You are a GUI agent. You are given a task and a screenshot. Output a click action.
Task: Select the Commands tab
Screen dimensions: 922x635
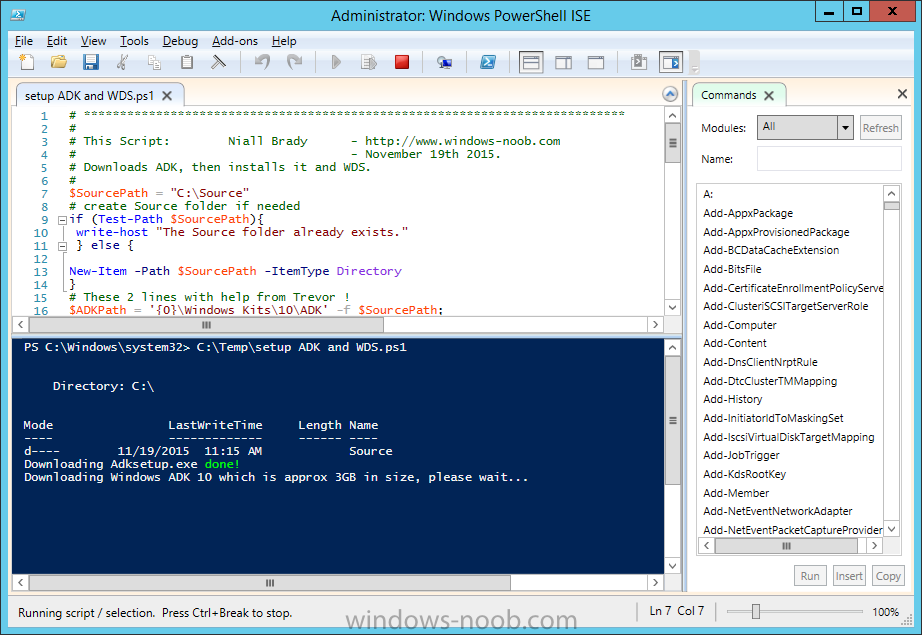click(729, 95)
